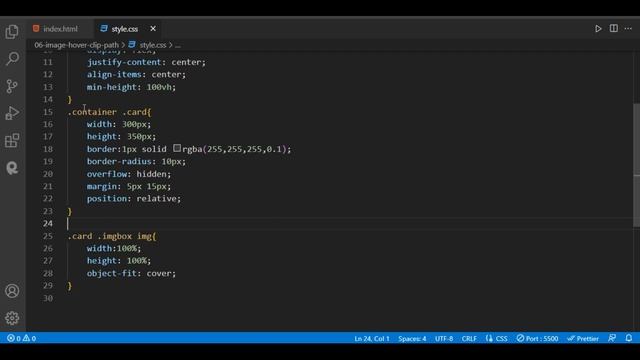Image resolution: width=640 pixels, height=360 pixels.
Task: Place cursor on 'overflow: hidden;' line
Action: (129, 174)
